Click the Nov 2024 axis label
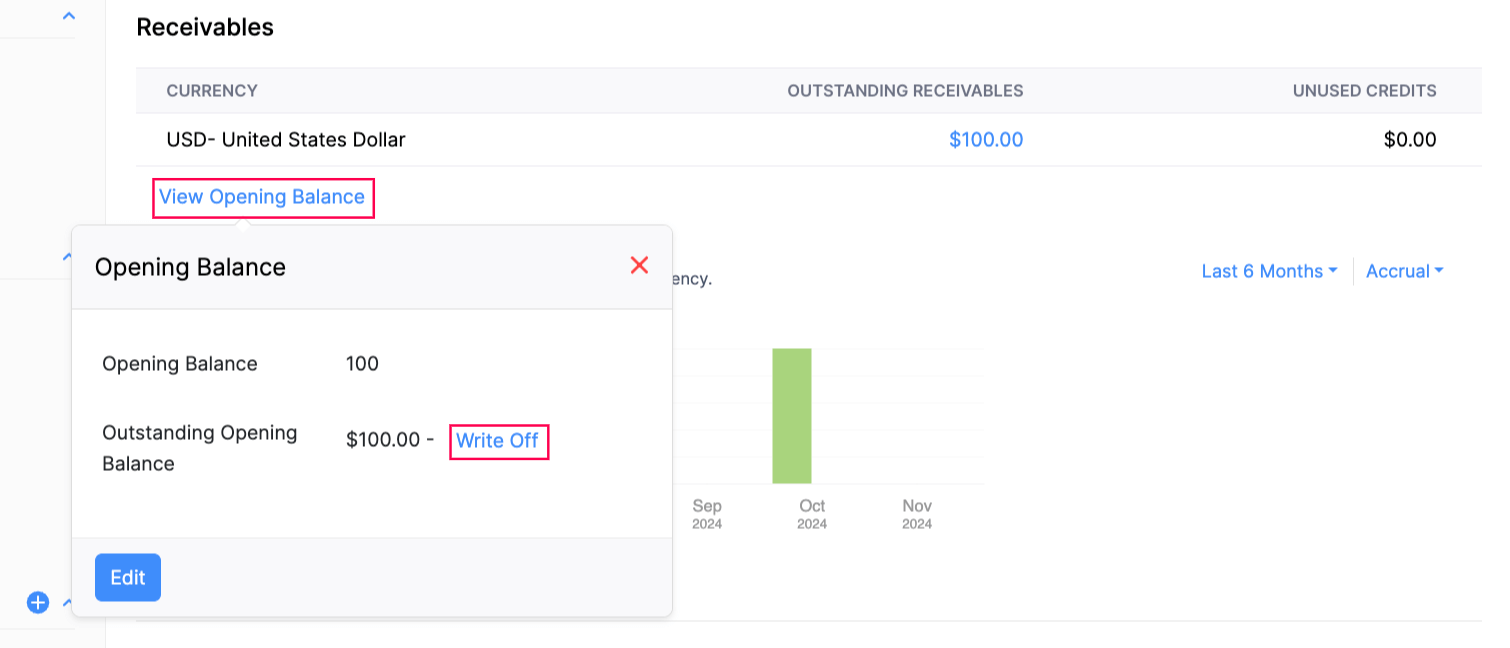The height and width of the screenshot is (648, 1510). click(917, 513)
